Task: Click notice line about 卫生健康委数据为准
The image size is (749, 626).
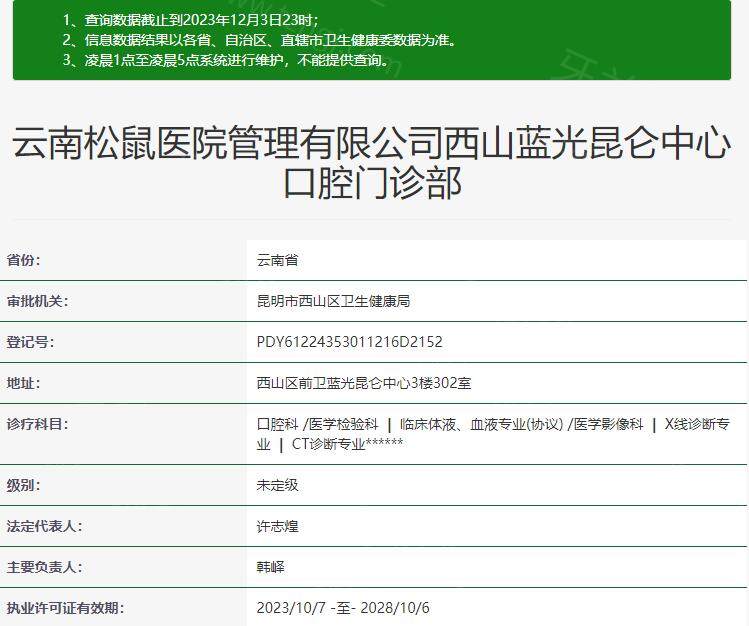Action: point(260,40)
